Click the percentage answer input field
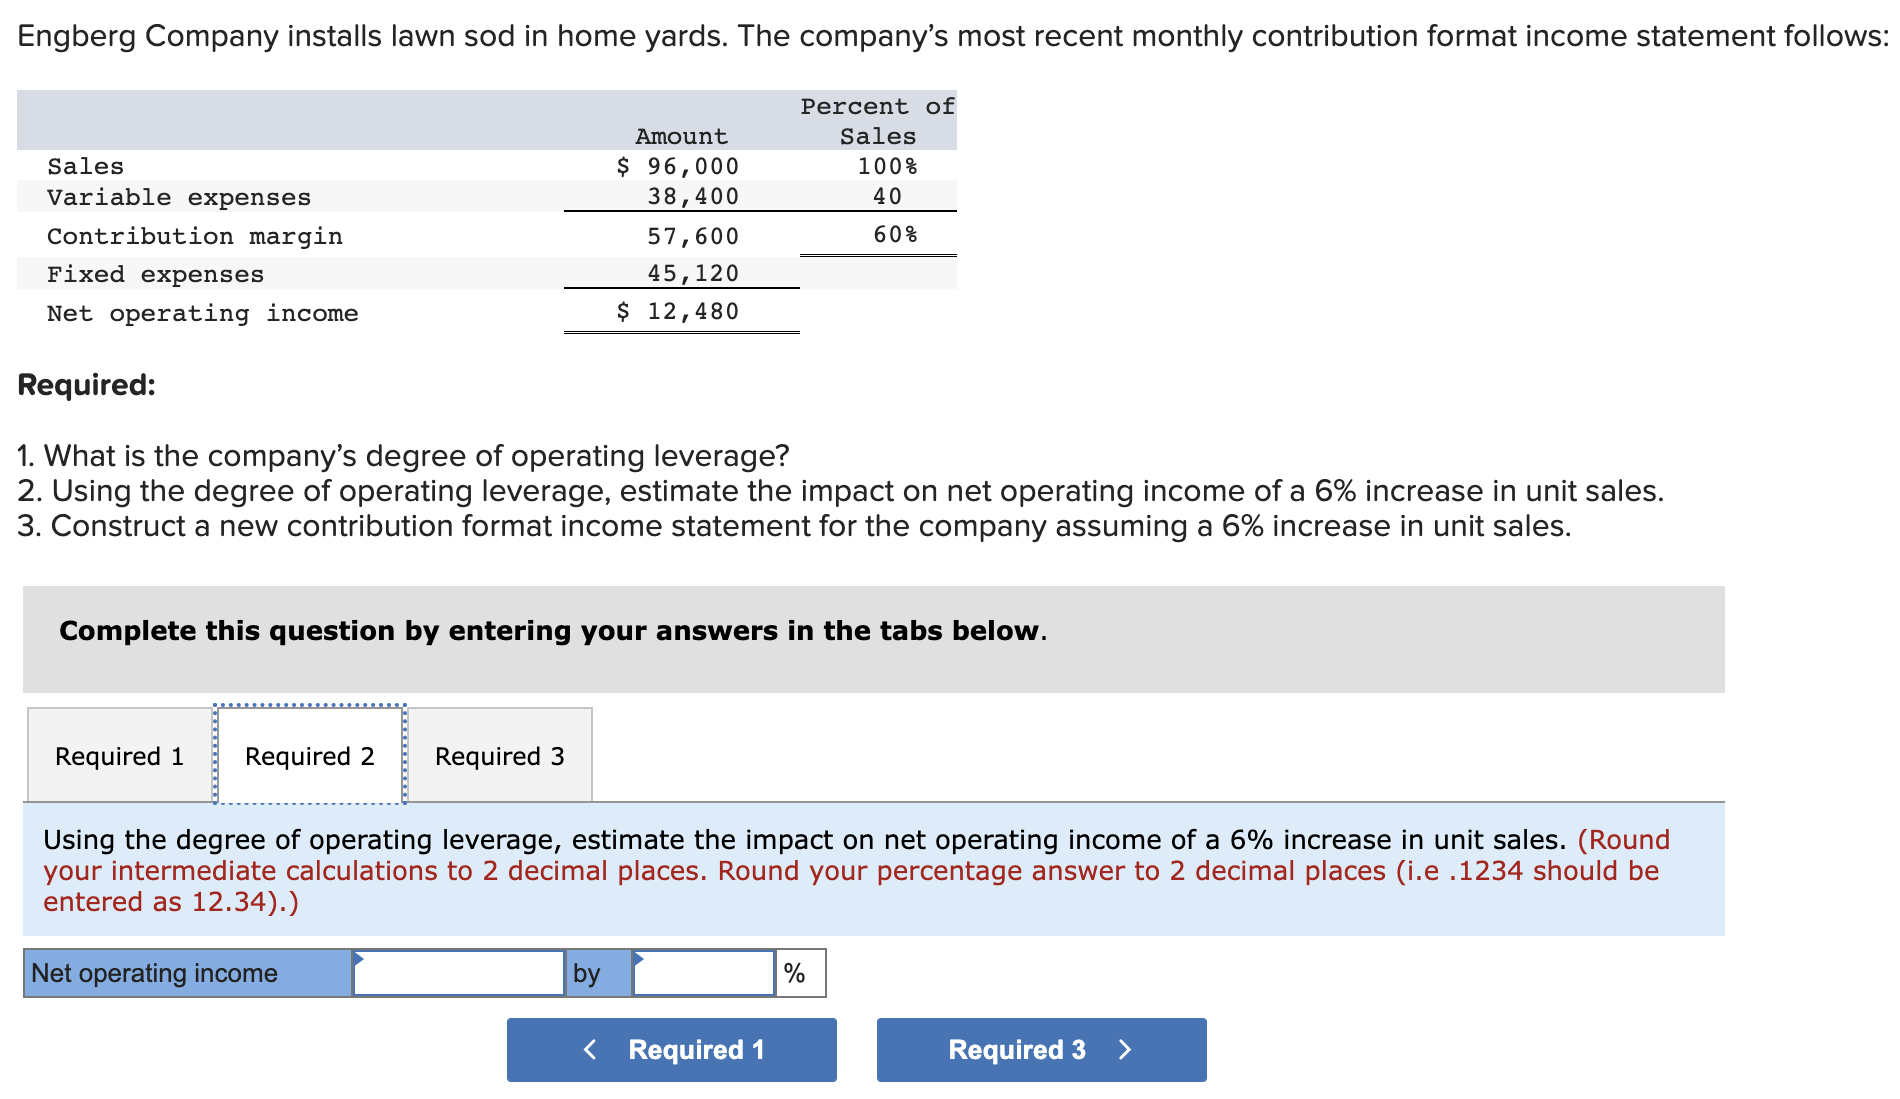Image resolution: width=1900 pixels, height=1099 pixels. tap(703, 972)
